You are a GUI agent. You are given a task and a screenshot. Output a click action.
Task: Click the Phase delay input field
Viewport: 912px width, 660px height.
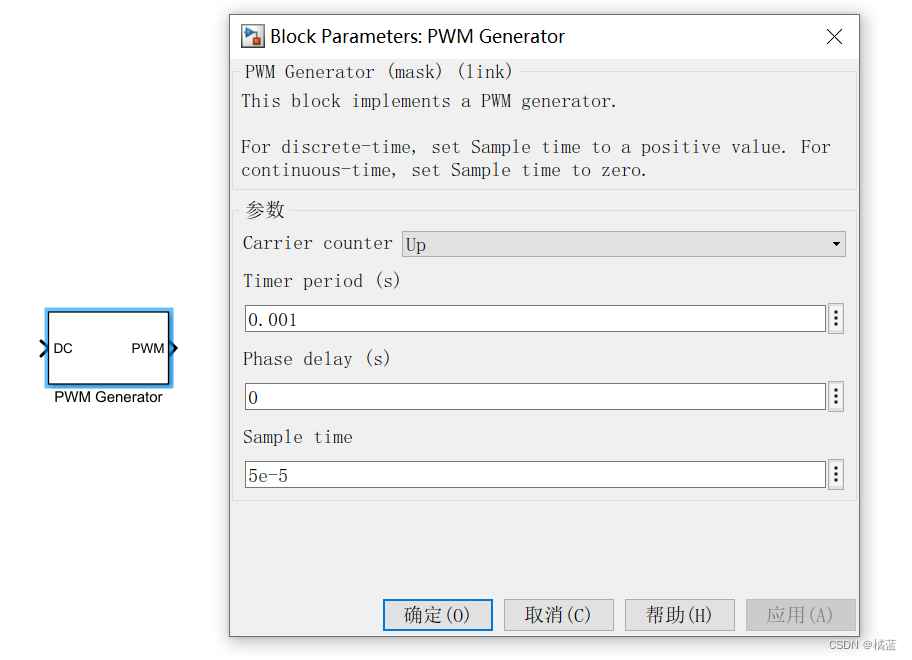point(535,397)
